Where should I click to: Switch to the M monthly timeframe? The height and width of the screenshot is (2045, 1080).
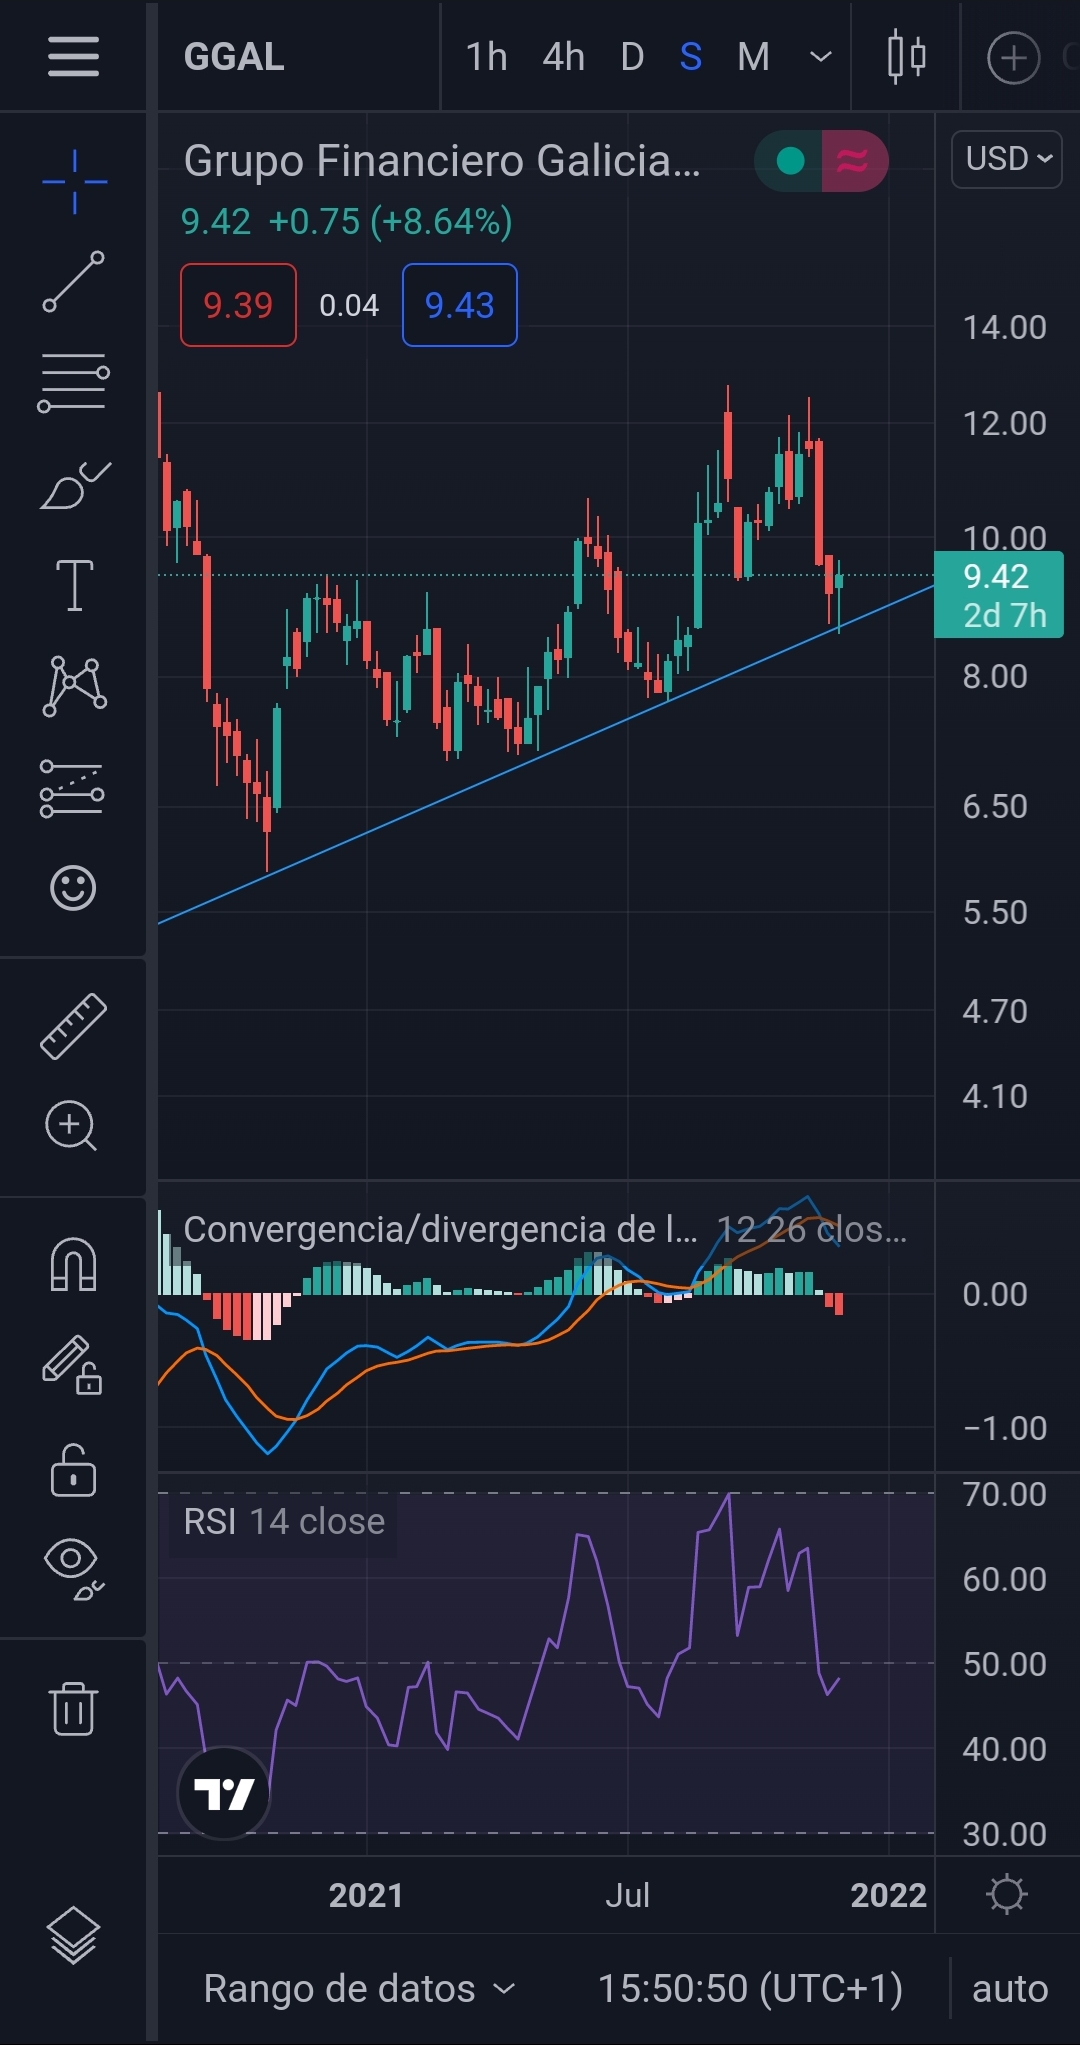pyautogui.click(x=754, y=57)
